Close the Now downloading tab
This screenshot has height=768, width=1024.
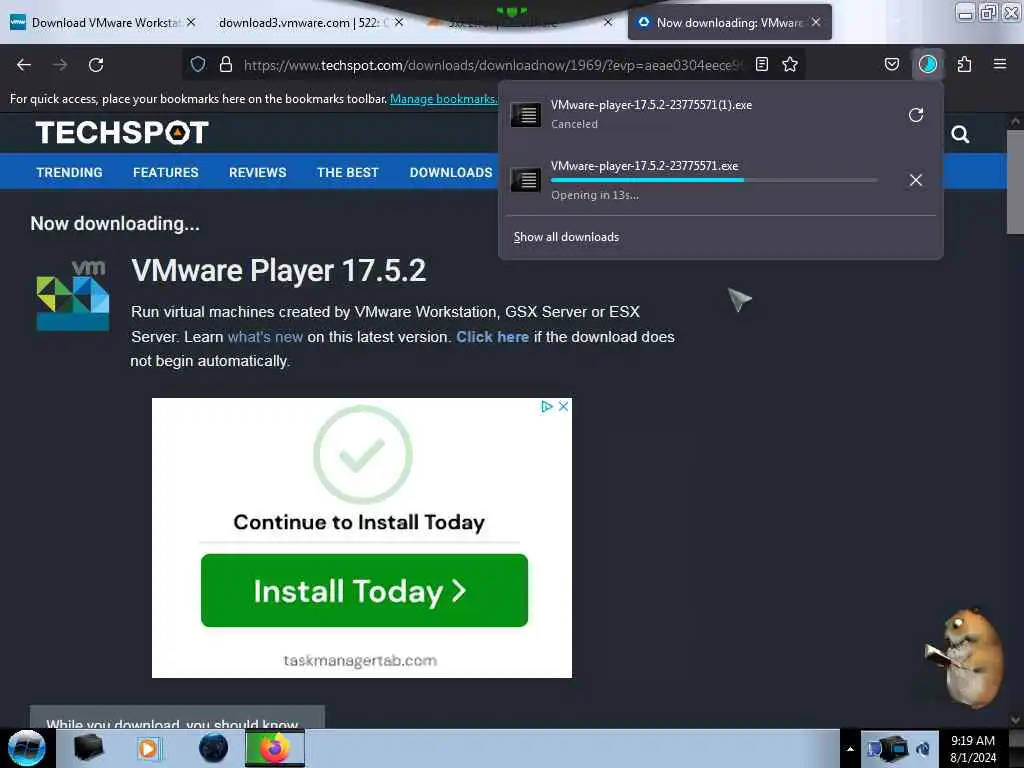tap(816, 22)
